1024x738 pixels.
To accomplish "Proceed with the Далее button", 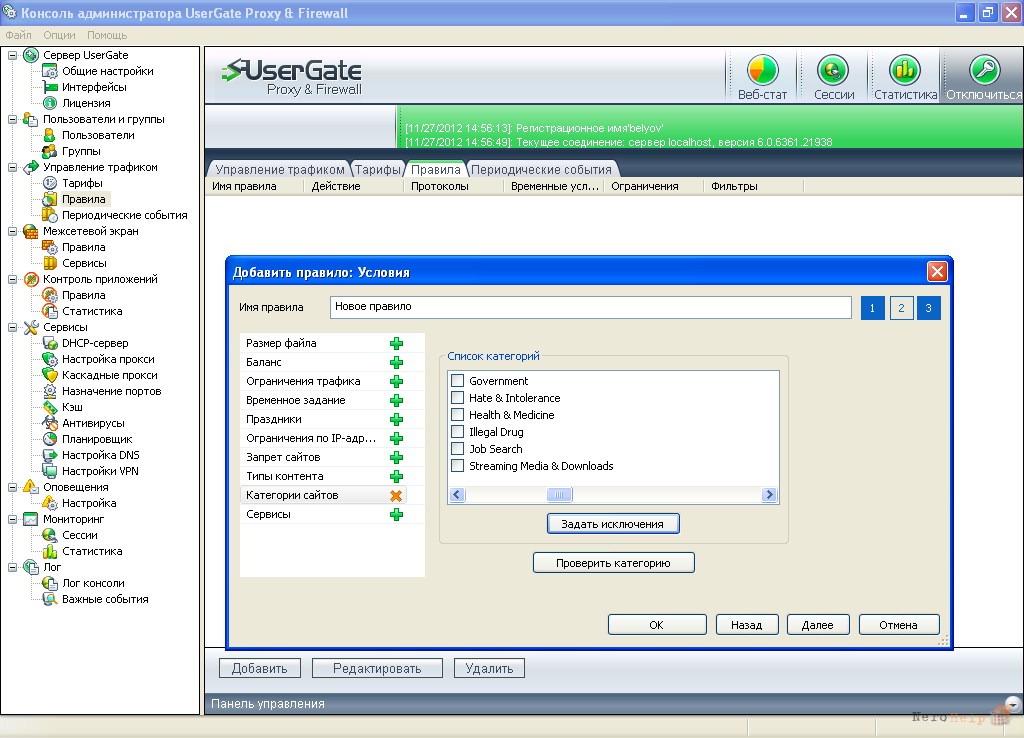I will (x=818, y=625).
